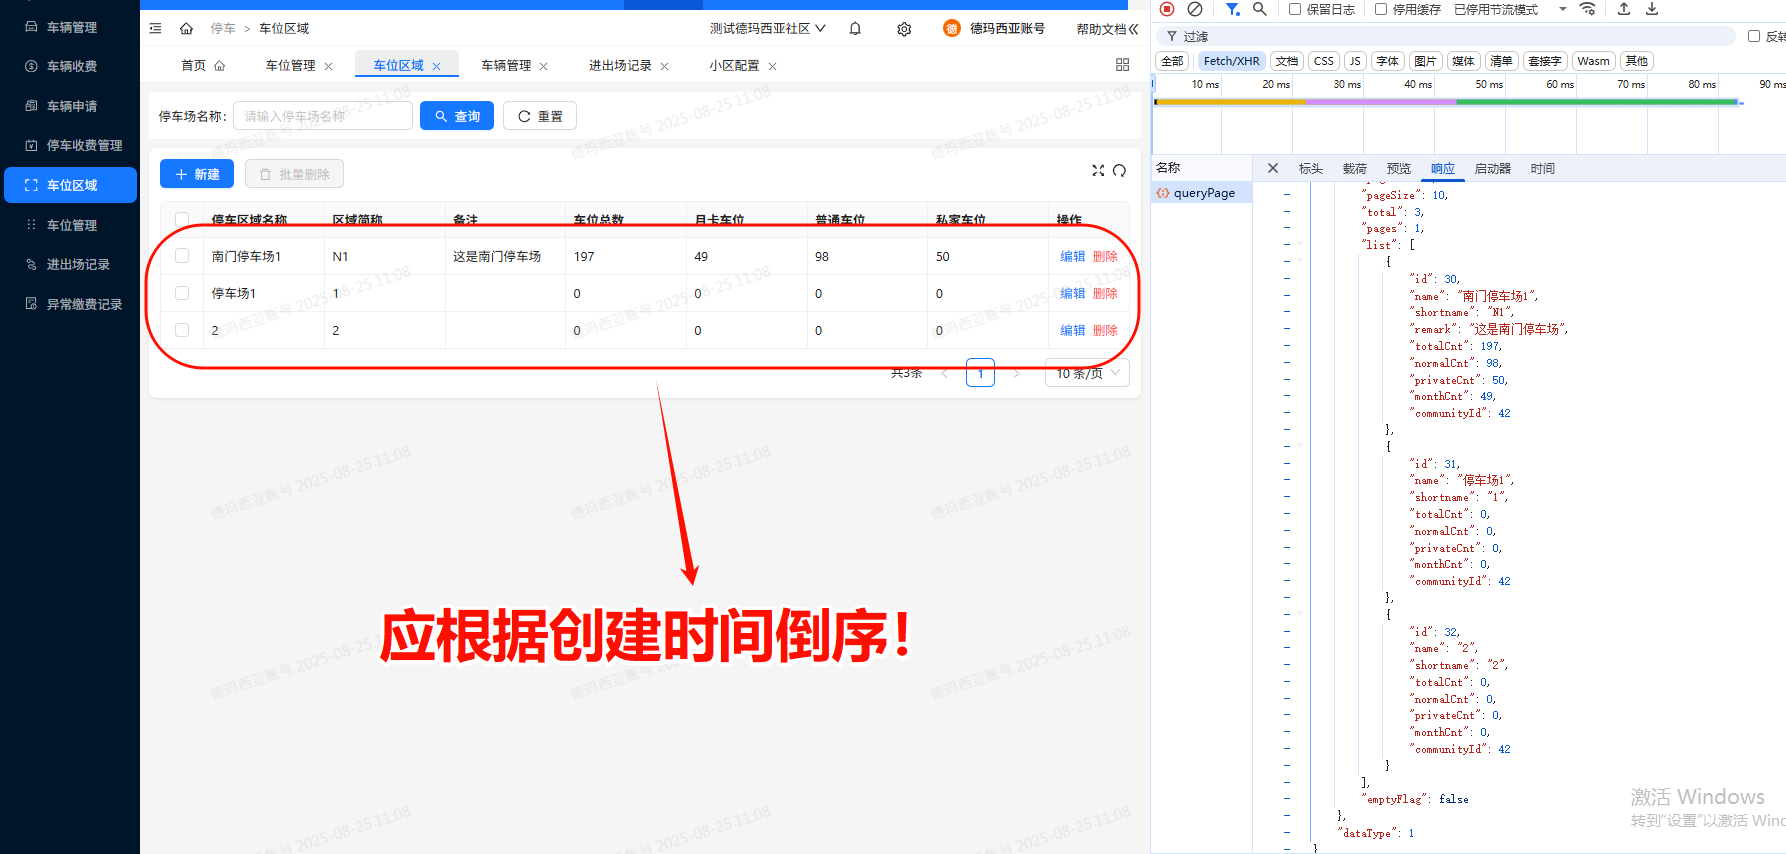Import HAR file with the upload arrow icon
The height and width of the screenshot is (854, 1786).
point(1624,9)
